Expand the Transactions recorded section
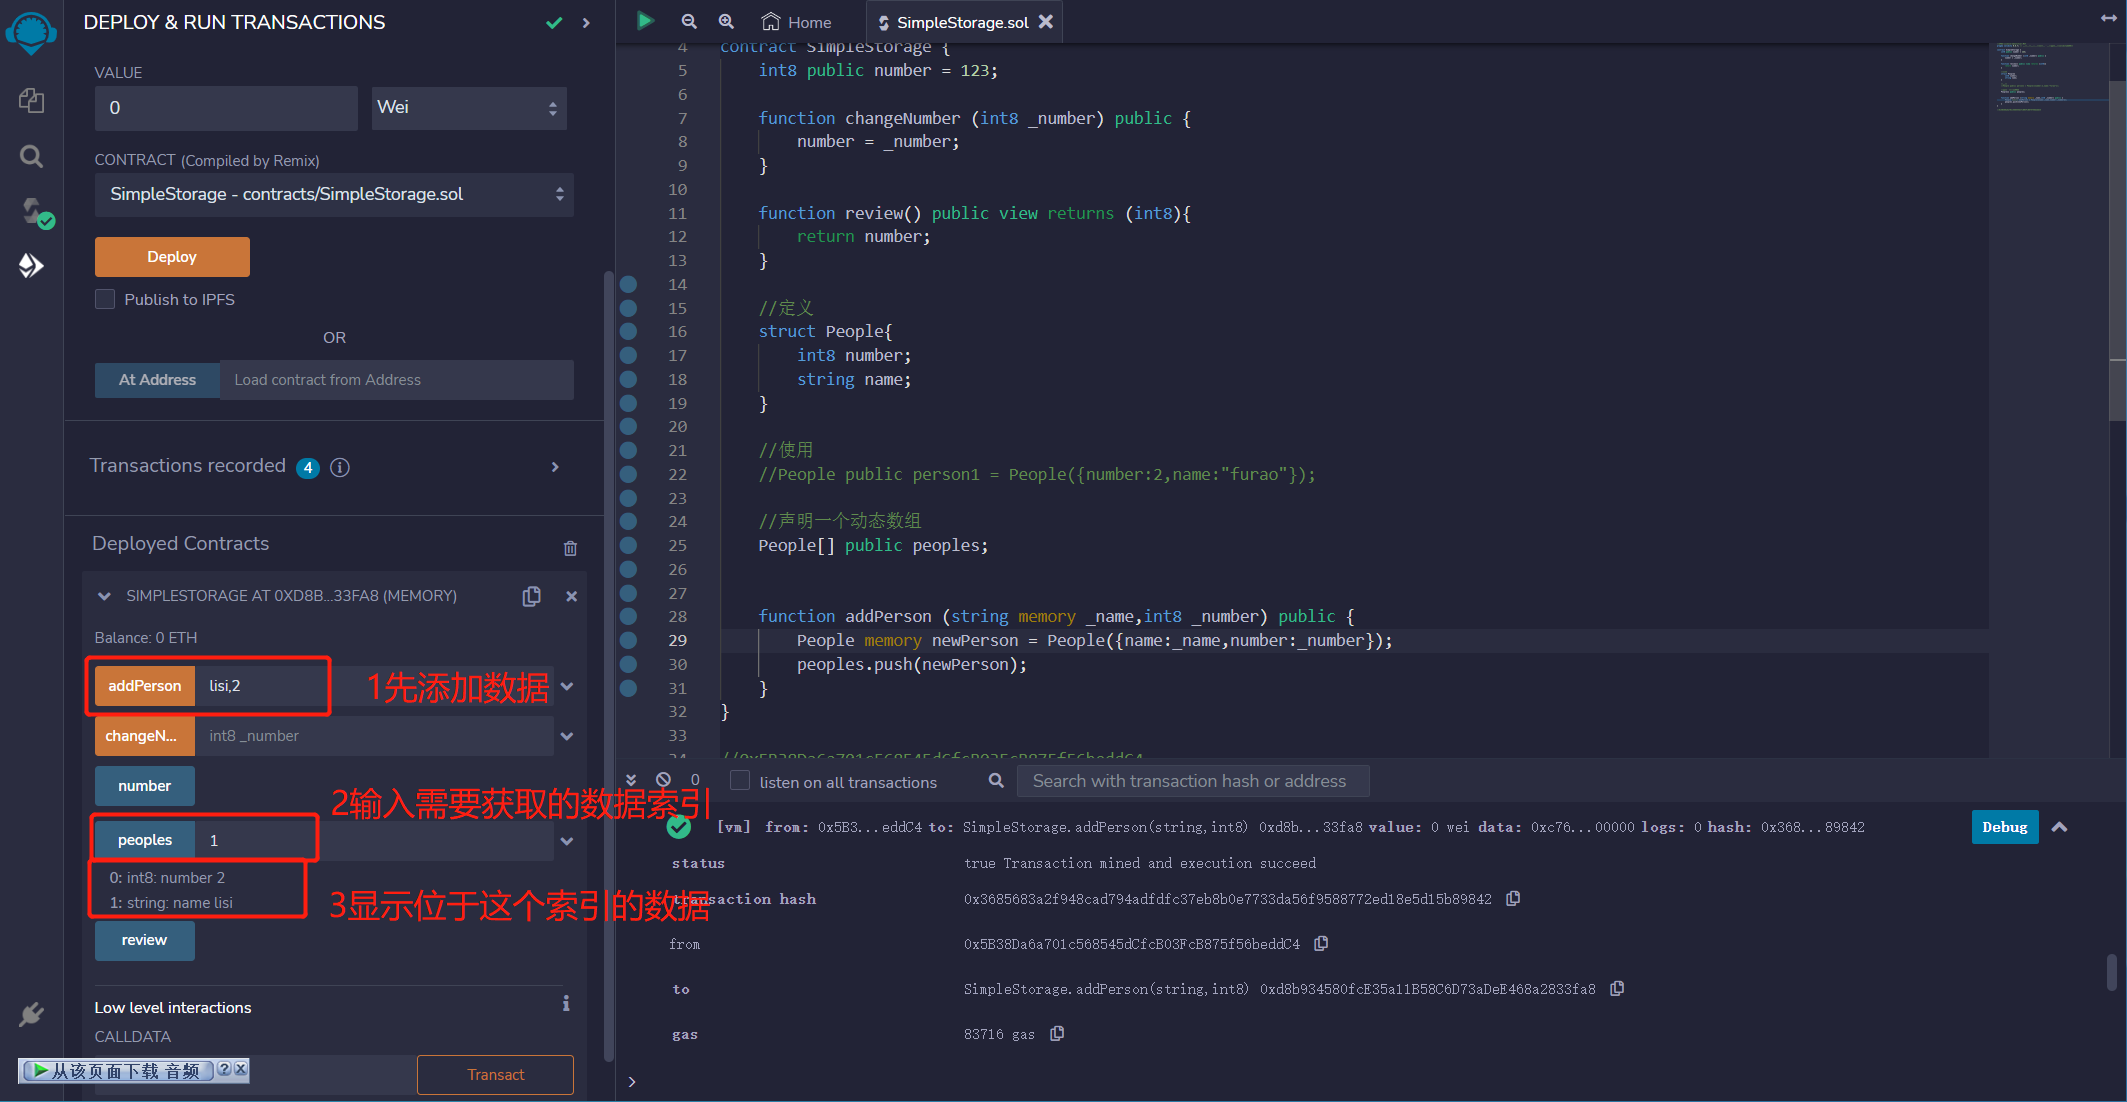This screenshot has width=2127, height=1102. (x=555, y=467)
